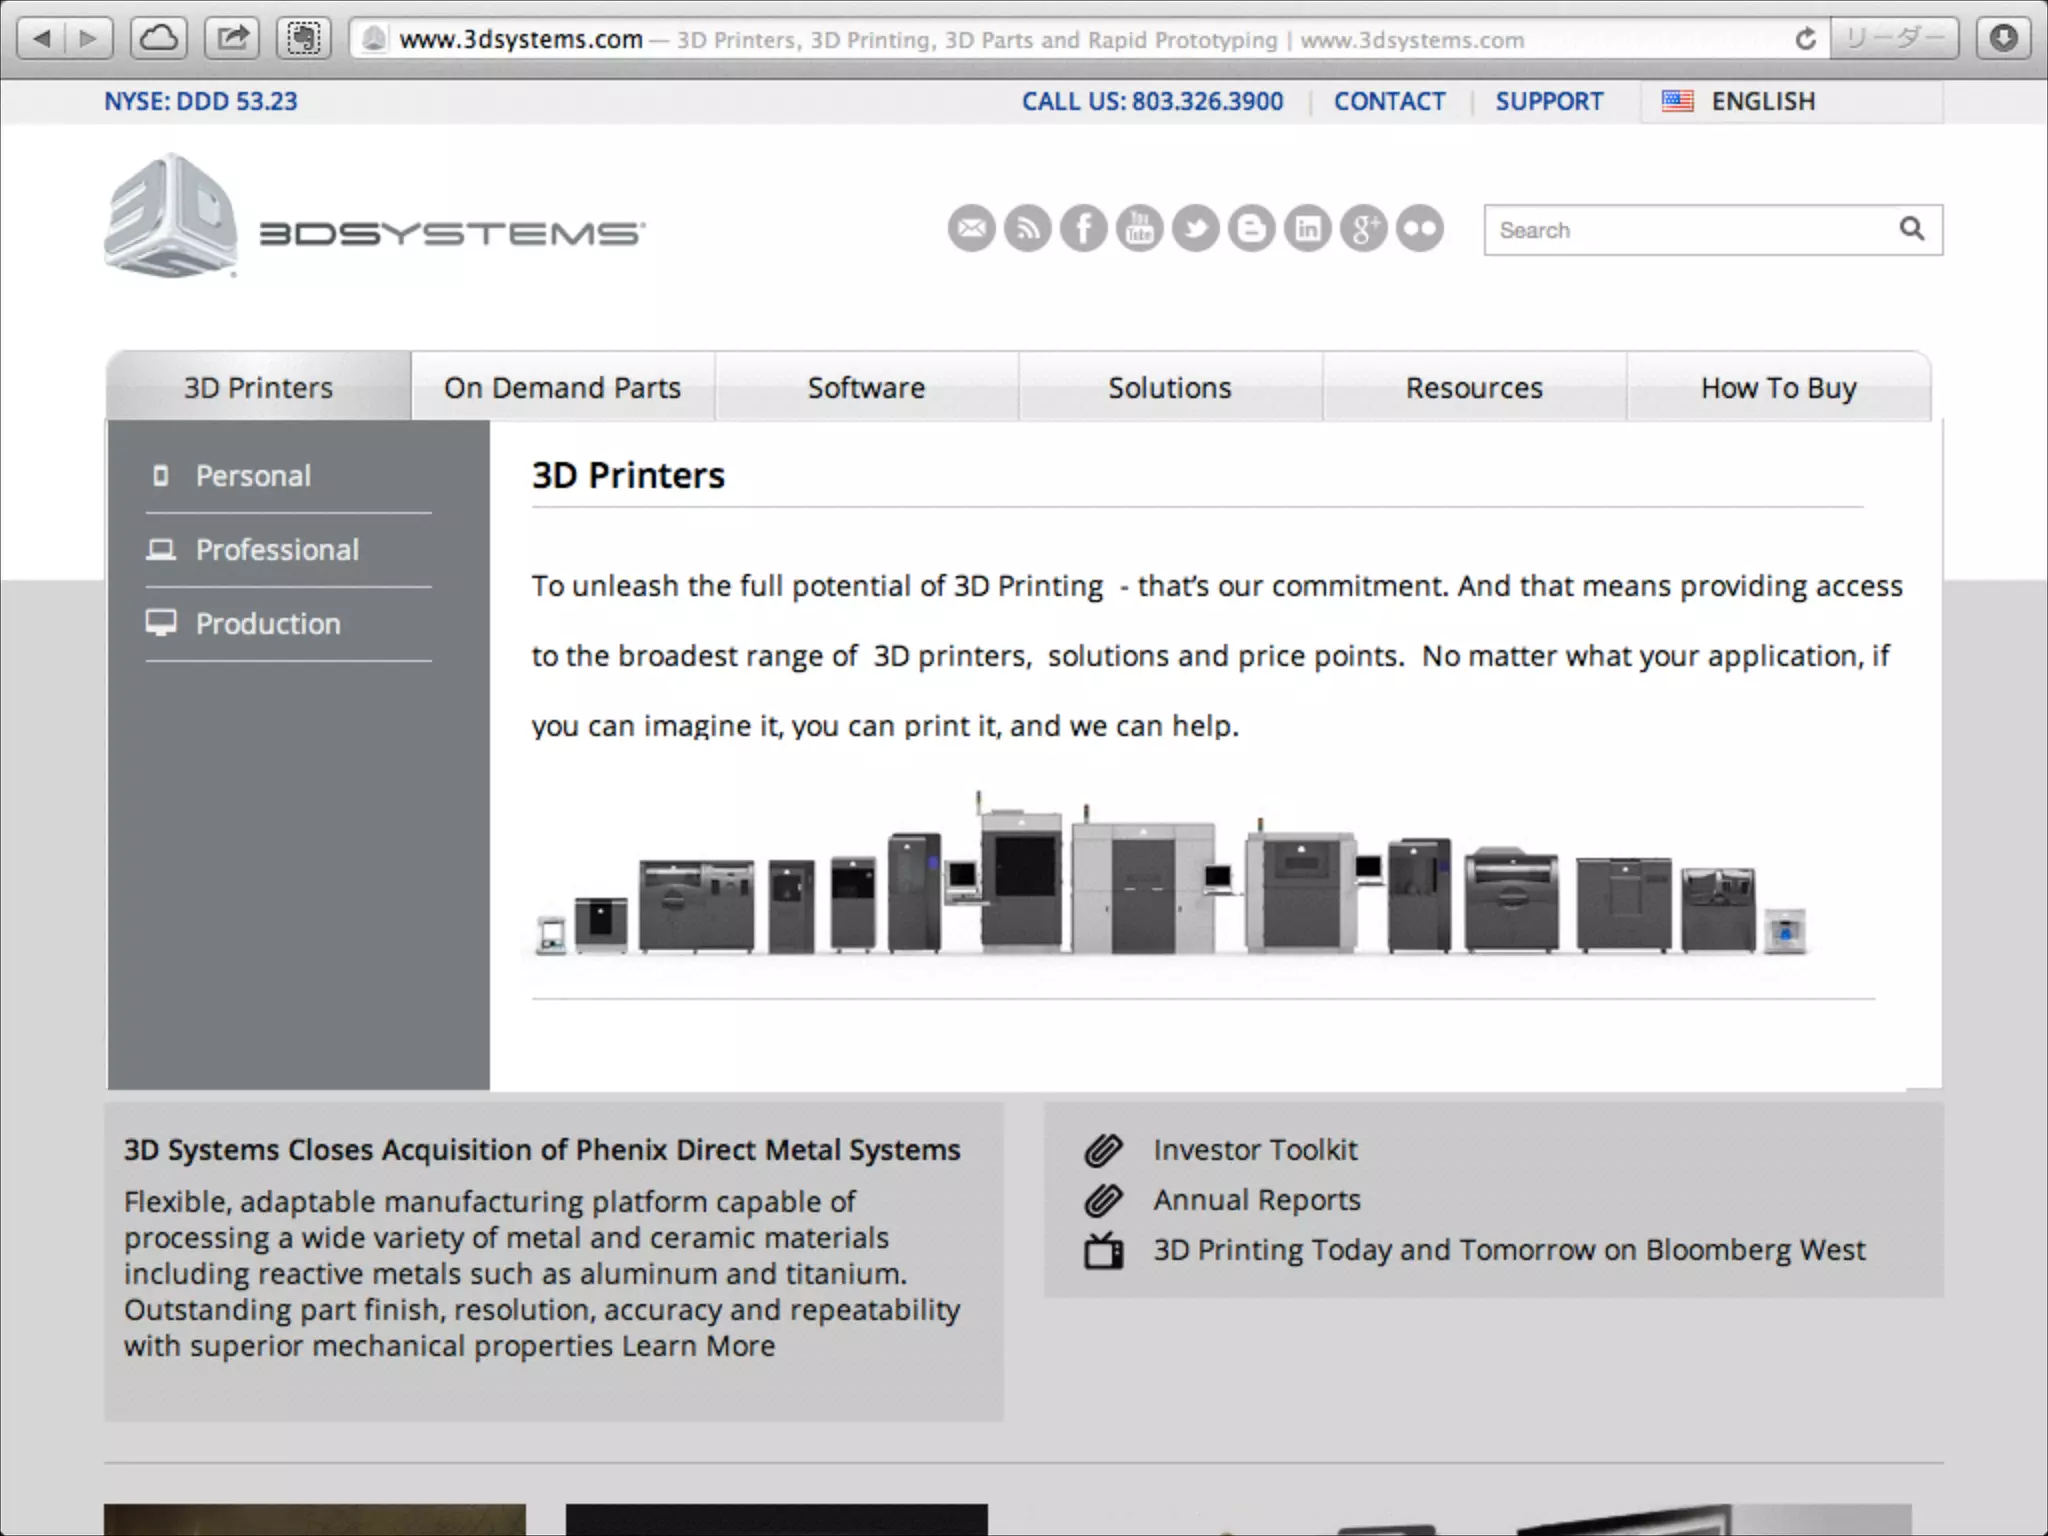Image resolution: width=2048 pixels, height=1536 pixels.
Task: Open the Safari share button
Action: pos(232,39)
